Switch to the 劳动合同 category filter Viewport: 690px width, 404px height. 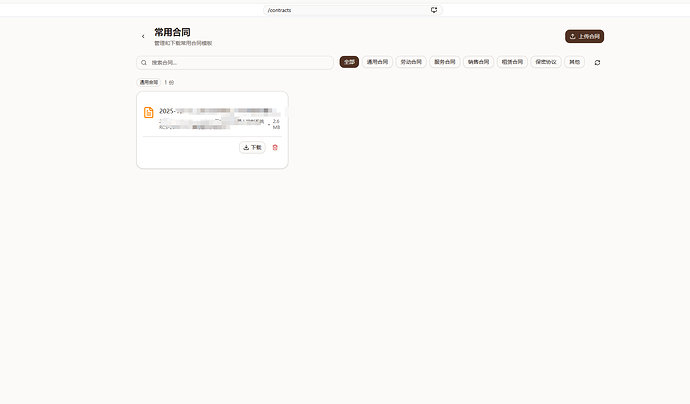pyautogui.click(x=410, y=62)
